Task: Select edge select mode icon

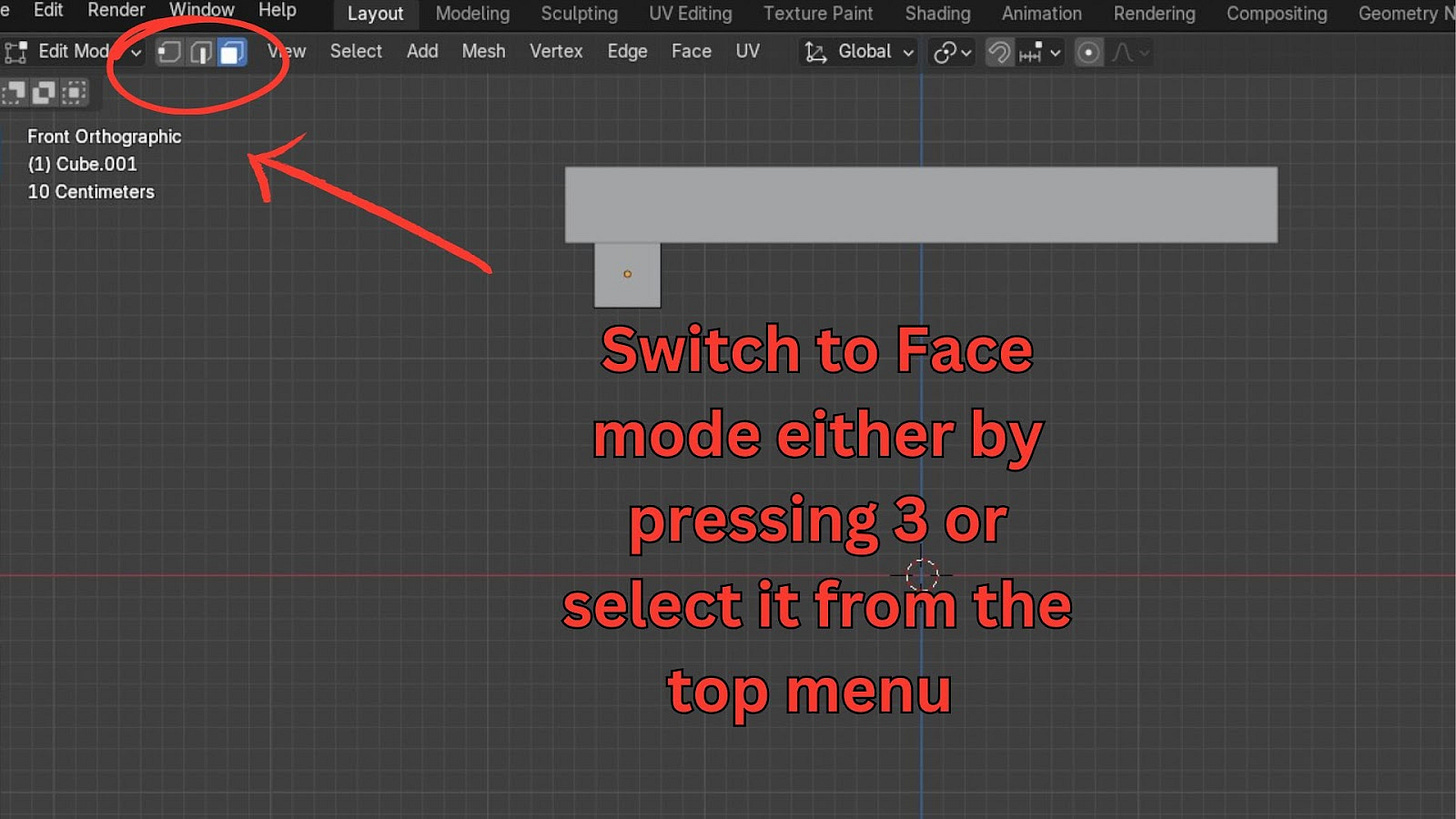Action: (202, 52)
